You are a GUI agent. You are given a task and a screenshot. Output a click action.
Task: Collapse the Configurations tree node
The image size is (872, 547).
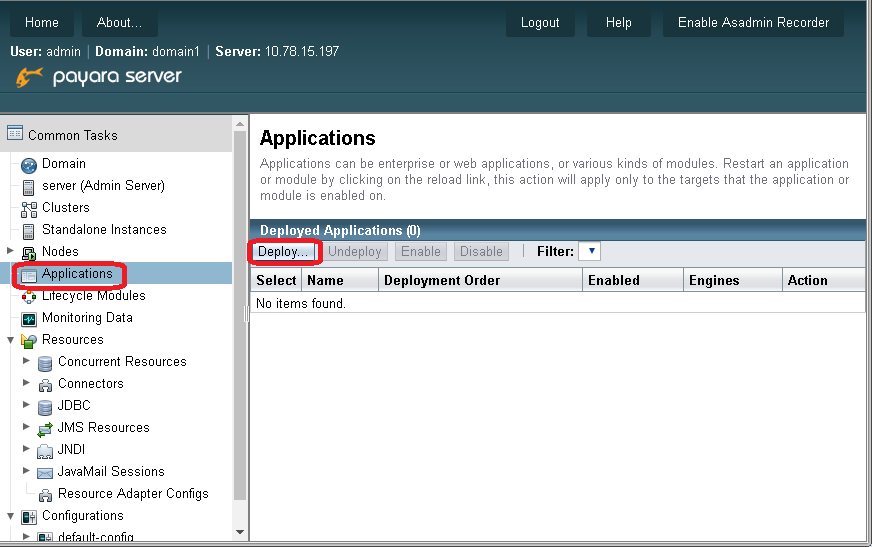pos(10,516)
